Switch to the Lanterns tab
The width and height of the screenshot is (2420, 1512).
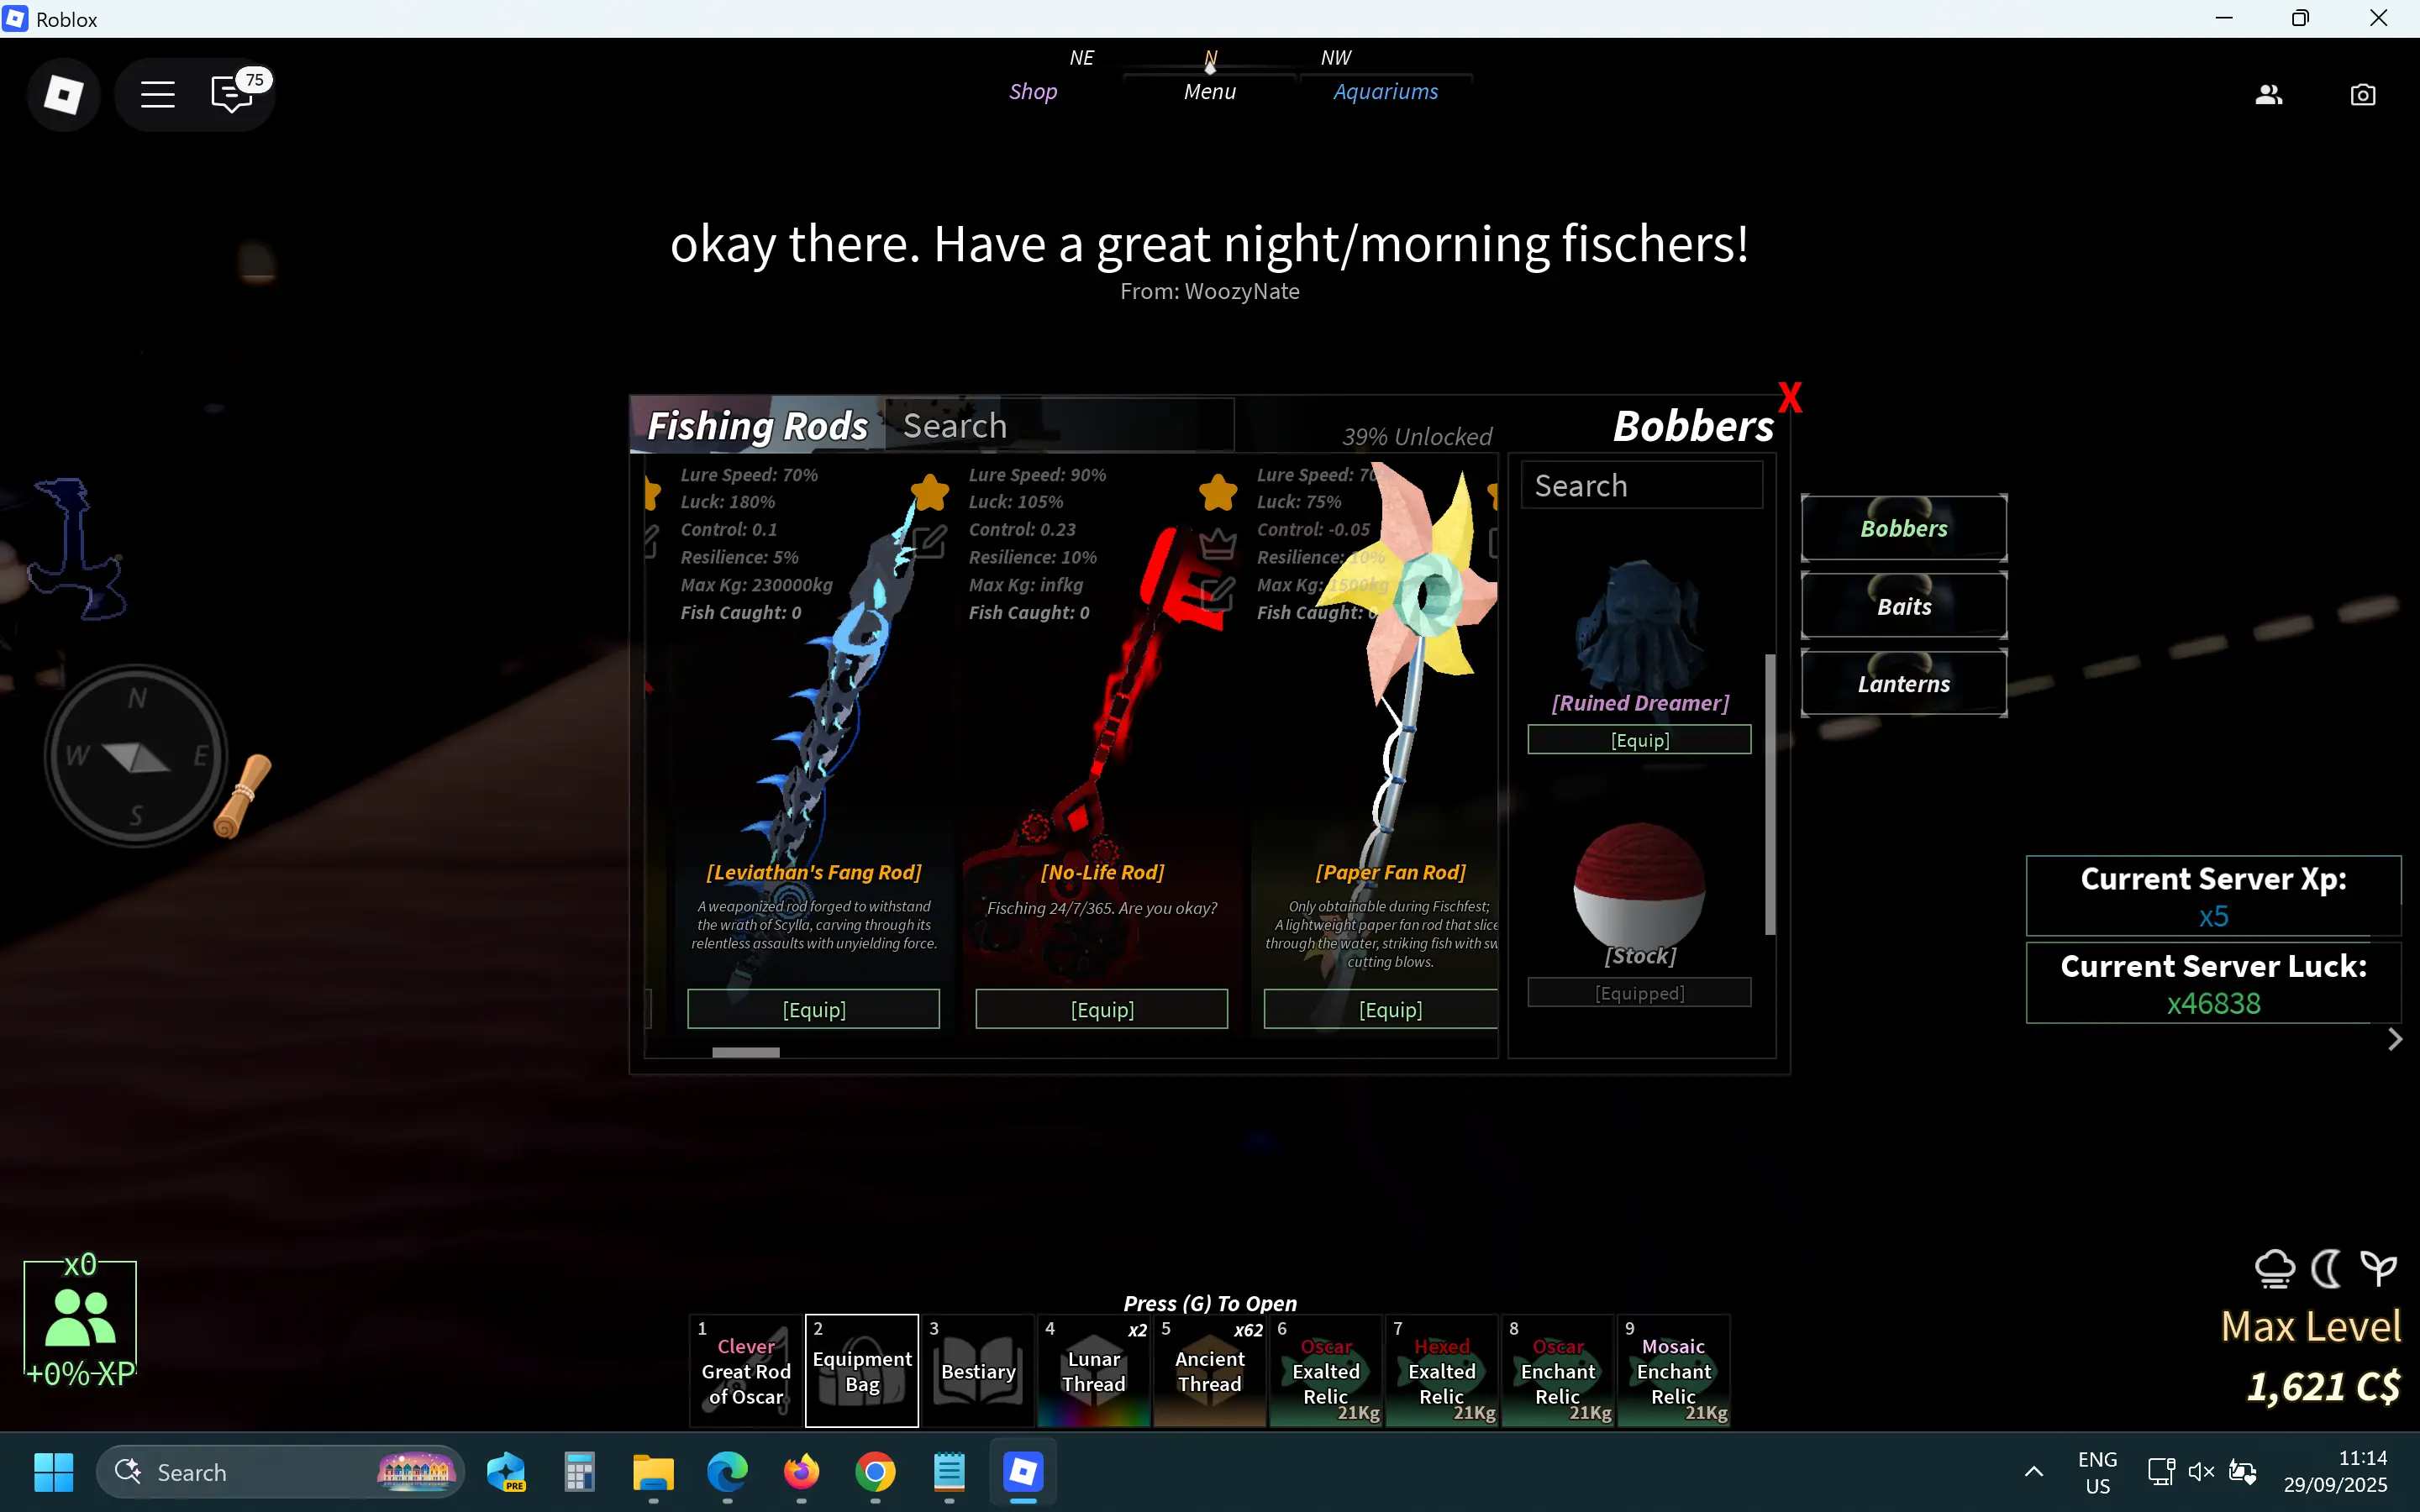[x=1903, y=684]
